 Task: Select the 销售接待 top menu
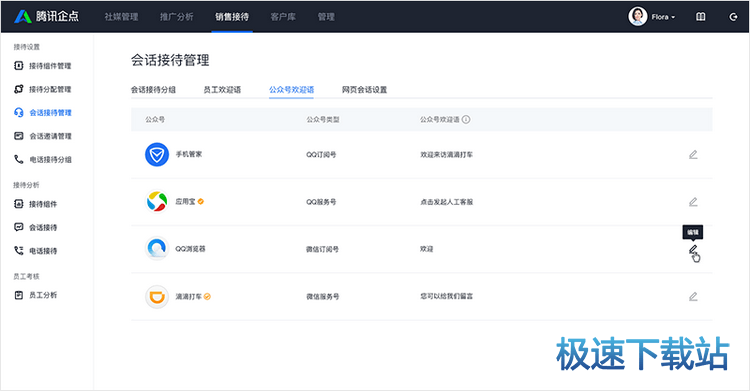click(x=232, y=17)
